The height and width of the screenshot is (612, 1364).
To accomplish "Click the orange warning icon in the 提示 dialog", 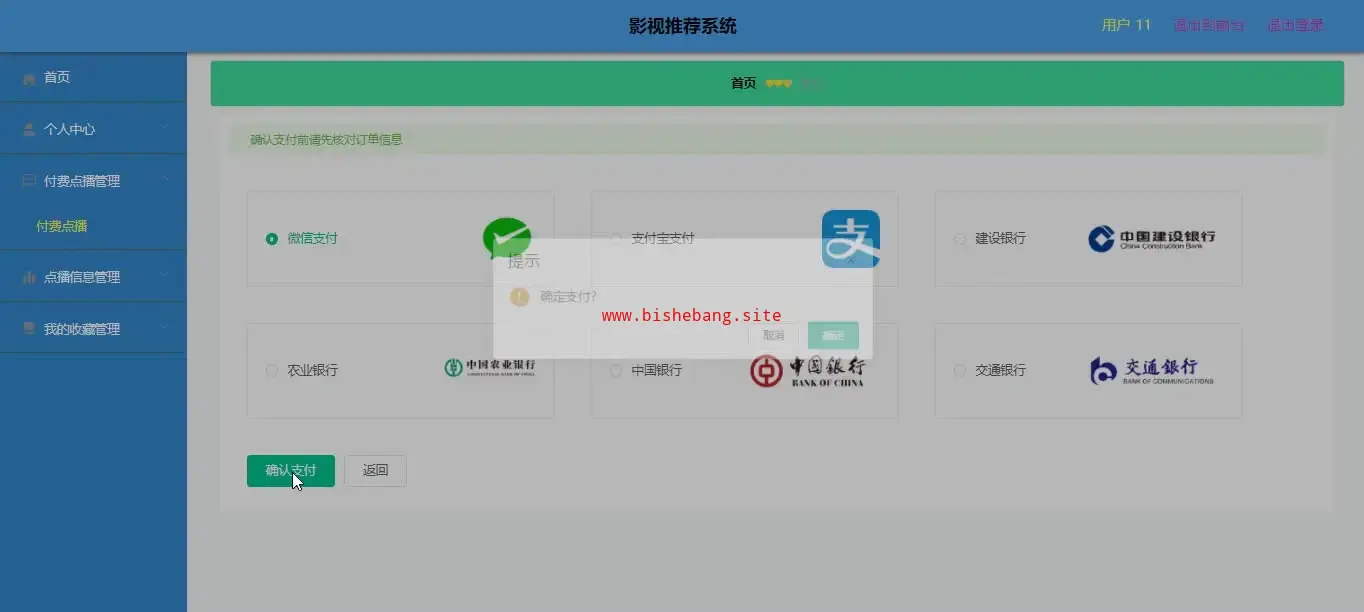I will 519,296.
